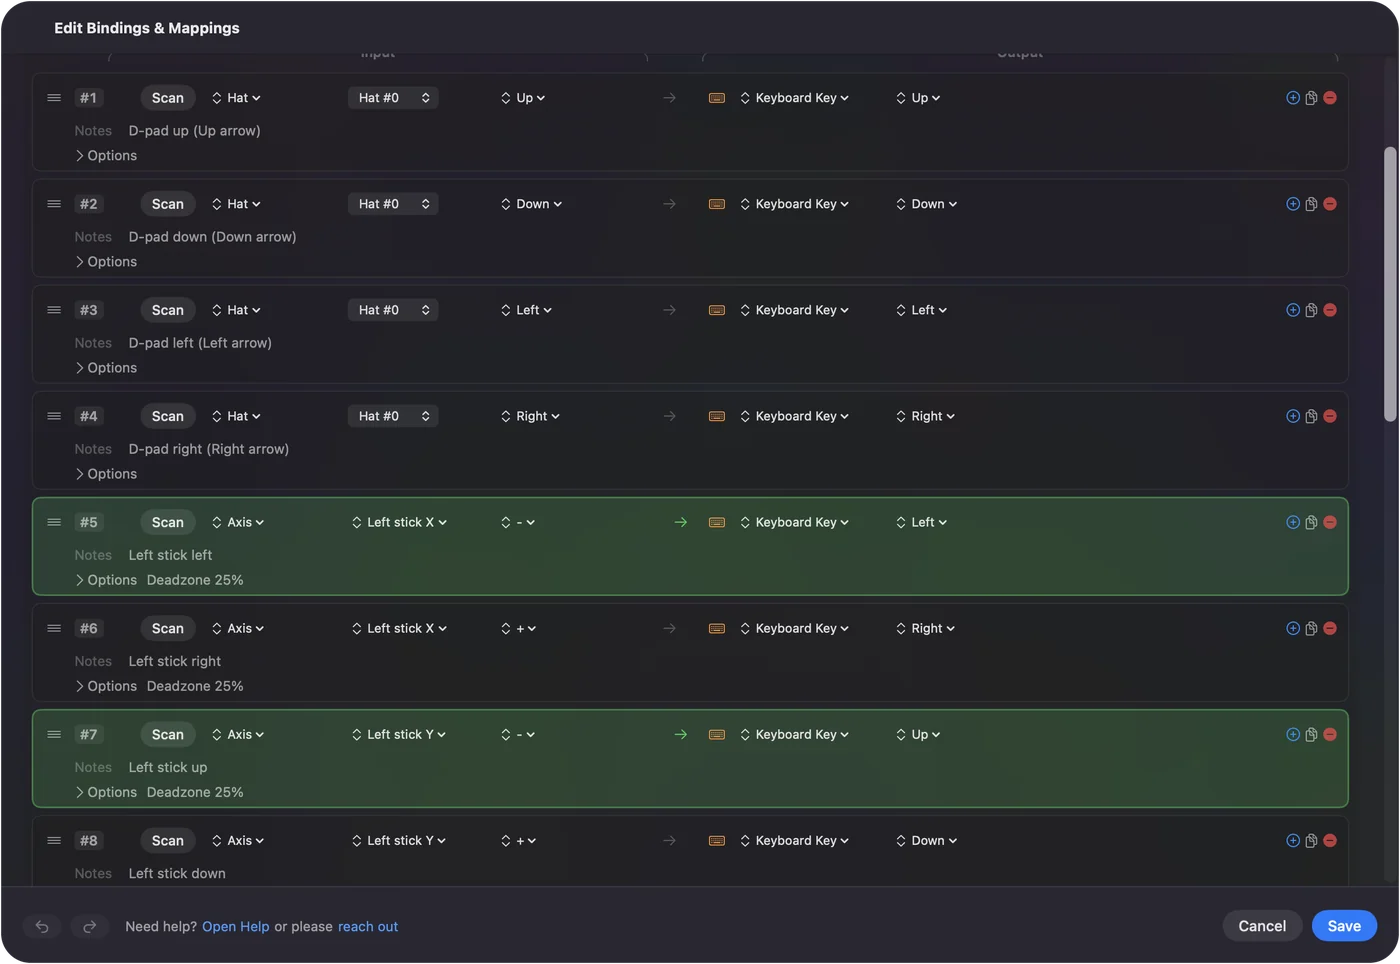
Task: Remove the Left stick up binding #7
Action: point(1330,734)
